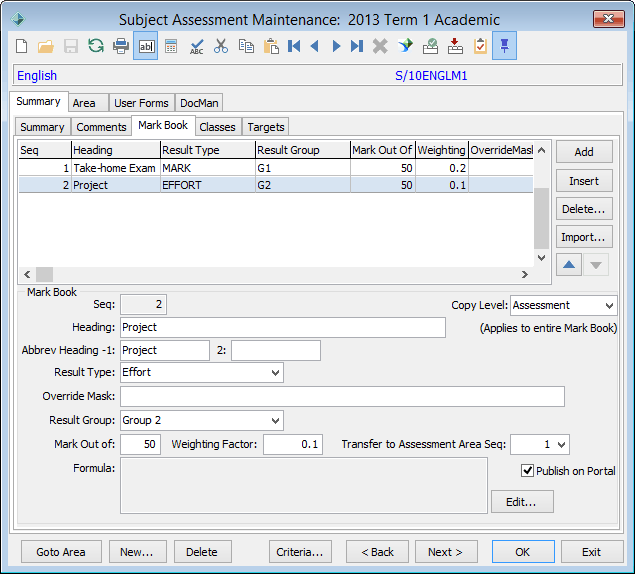
Task: Click the Delete... button beside the grid
Action: tap(584, 209)
